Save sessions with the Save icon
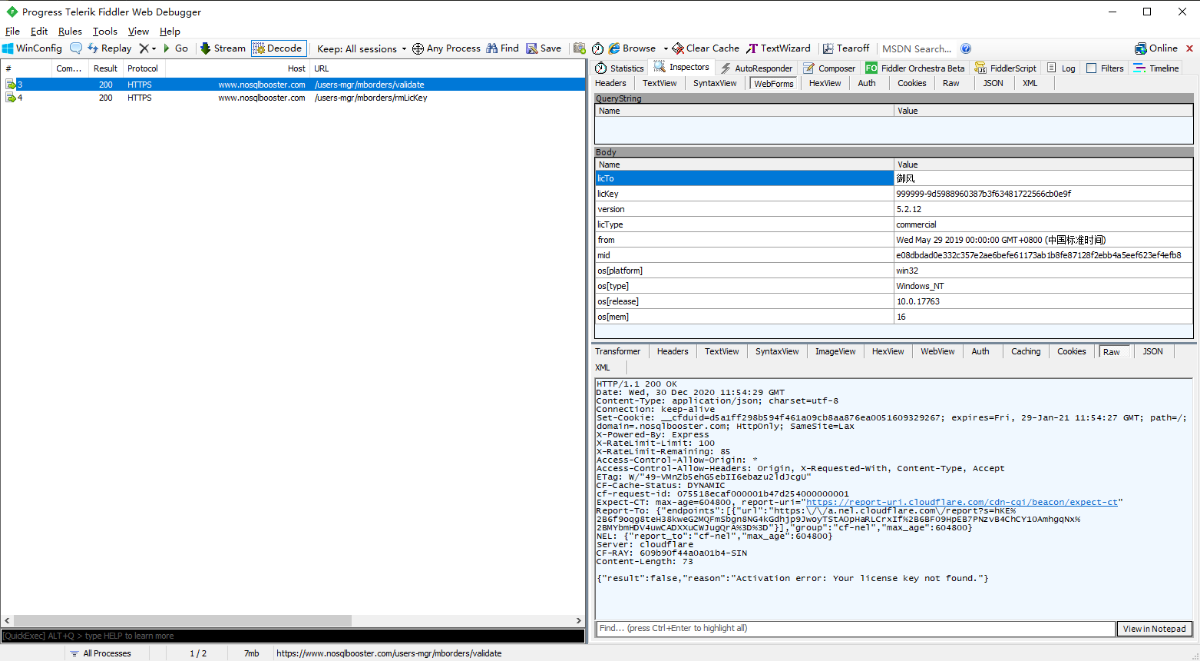This screenshot has height=661, width=1200. [543, 48]
